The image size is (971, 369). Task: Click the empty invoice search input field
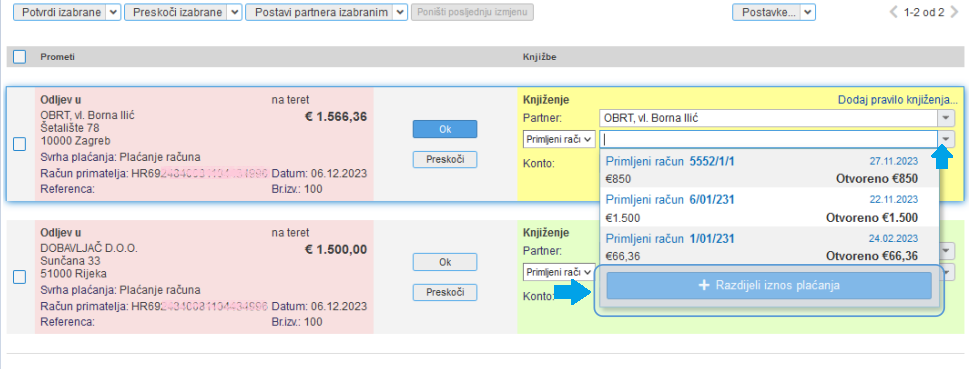(769, 139)
